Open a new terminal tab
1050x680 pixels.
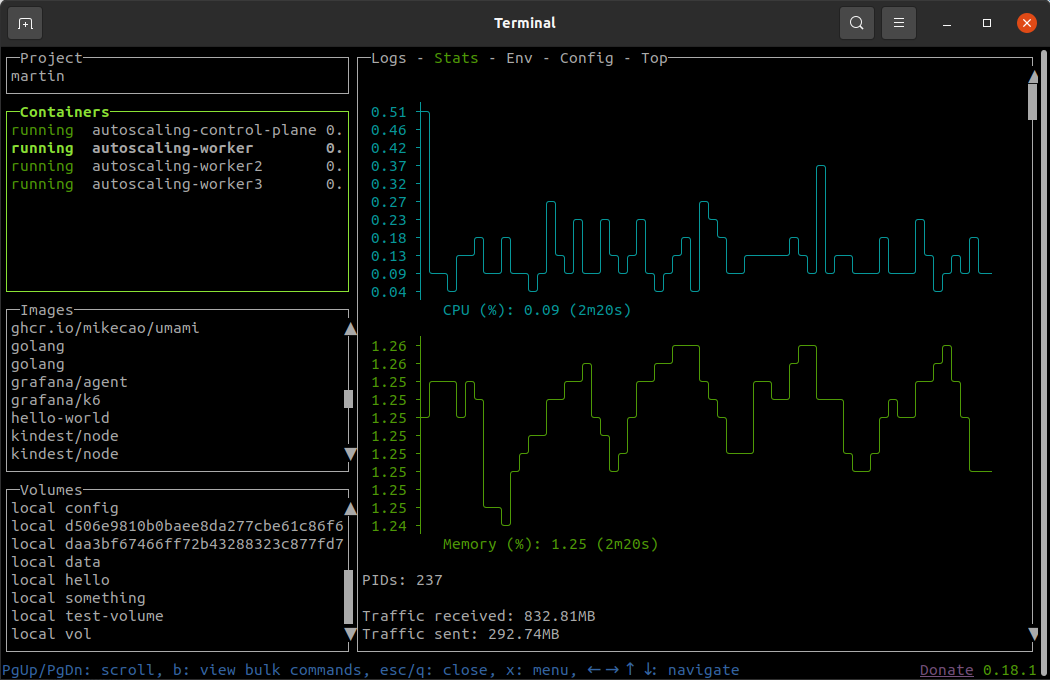pyautogui.click(x=25, y=23)
